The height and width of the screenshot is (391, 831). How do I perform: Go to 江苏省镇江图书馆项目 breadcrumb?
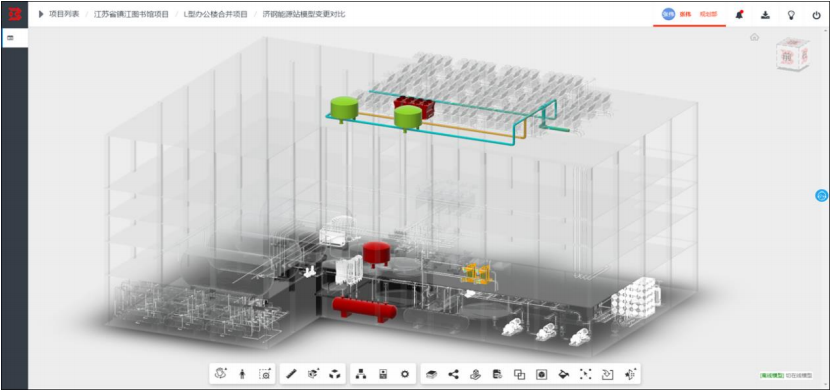[x=131, y=14]
